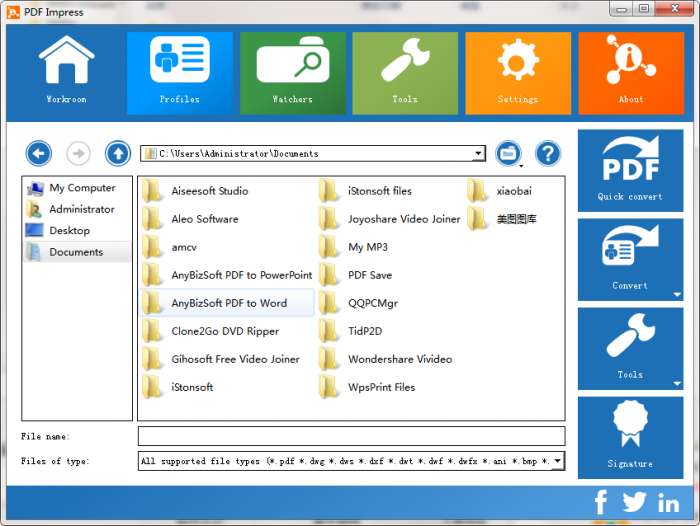Expand the path address dropdown
Screen dimensions: 700x526
tap(478, 154)
